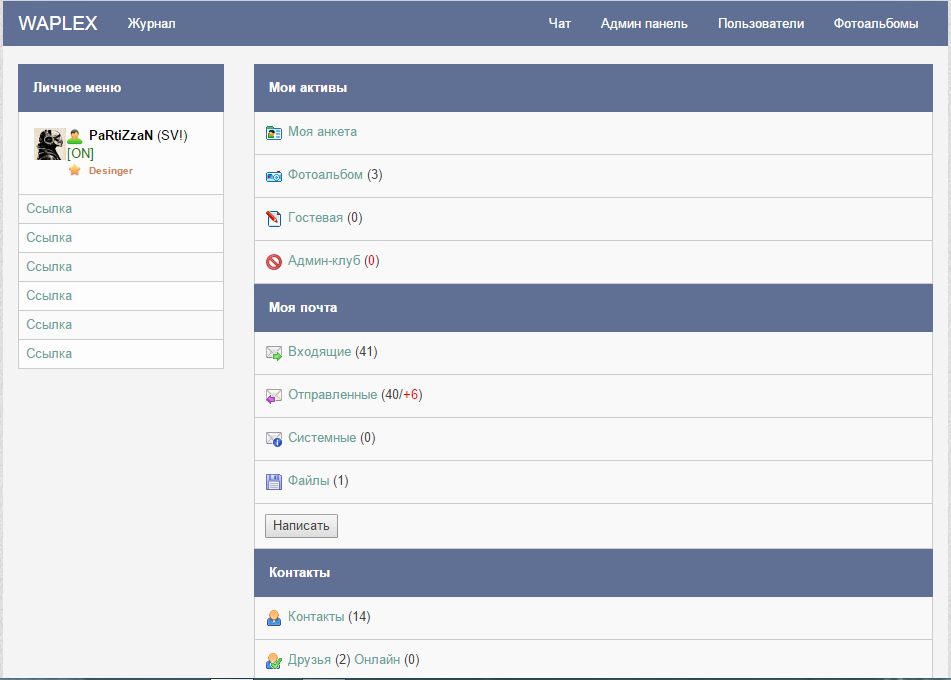Open the Онлайн friends link

pyautogui.click(x=377, y=660)
